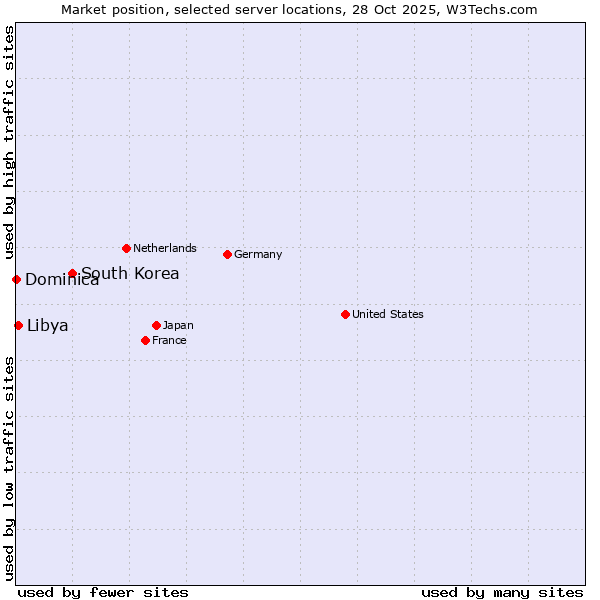Select the South Korea text label

click(x=130, y=273)
